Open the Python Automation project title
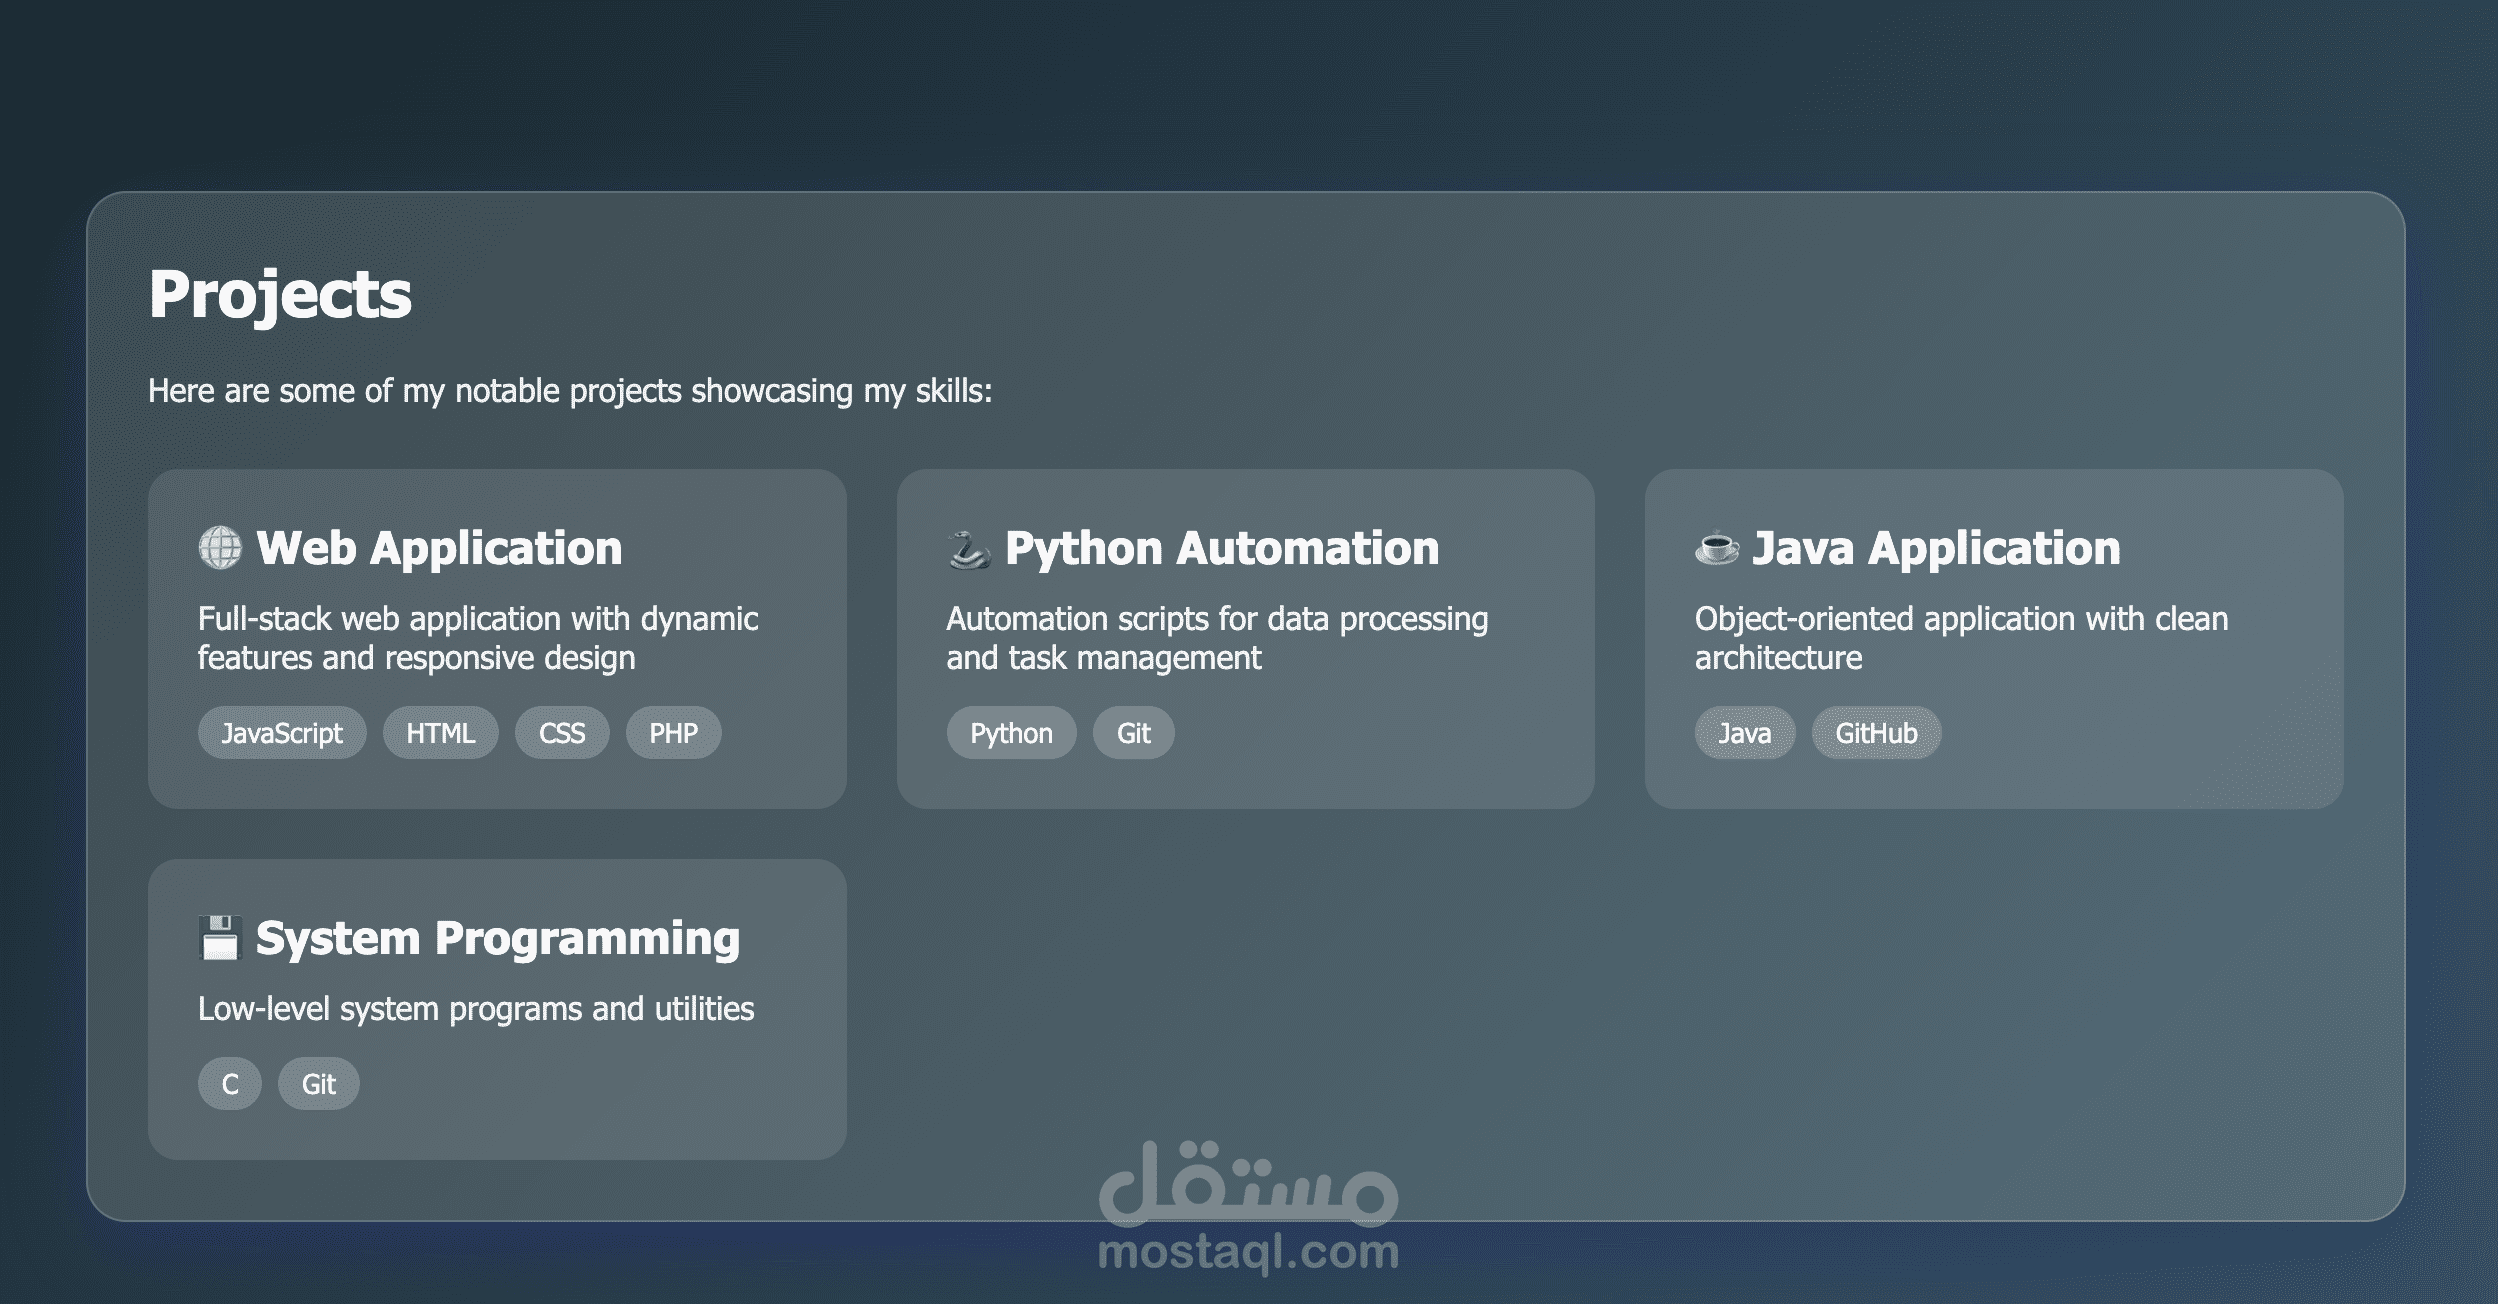2498x1304 pixels. pos(1221,548)
